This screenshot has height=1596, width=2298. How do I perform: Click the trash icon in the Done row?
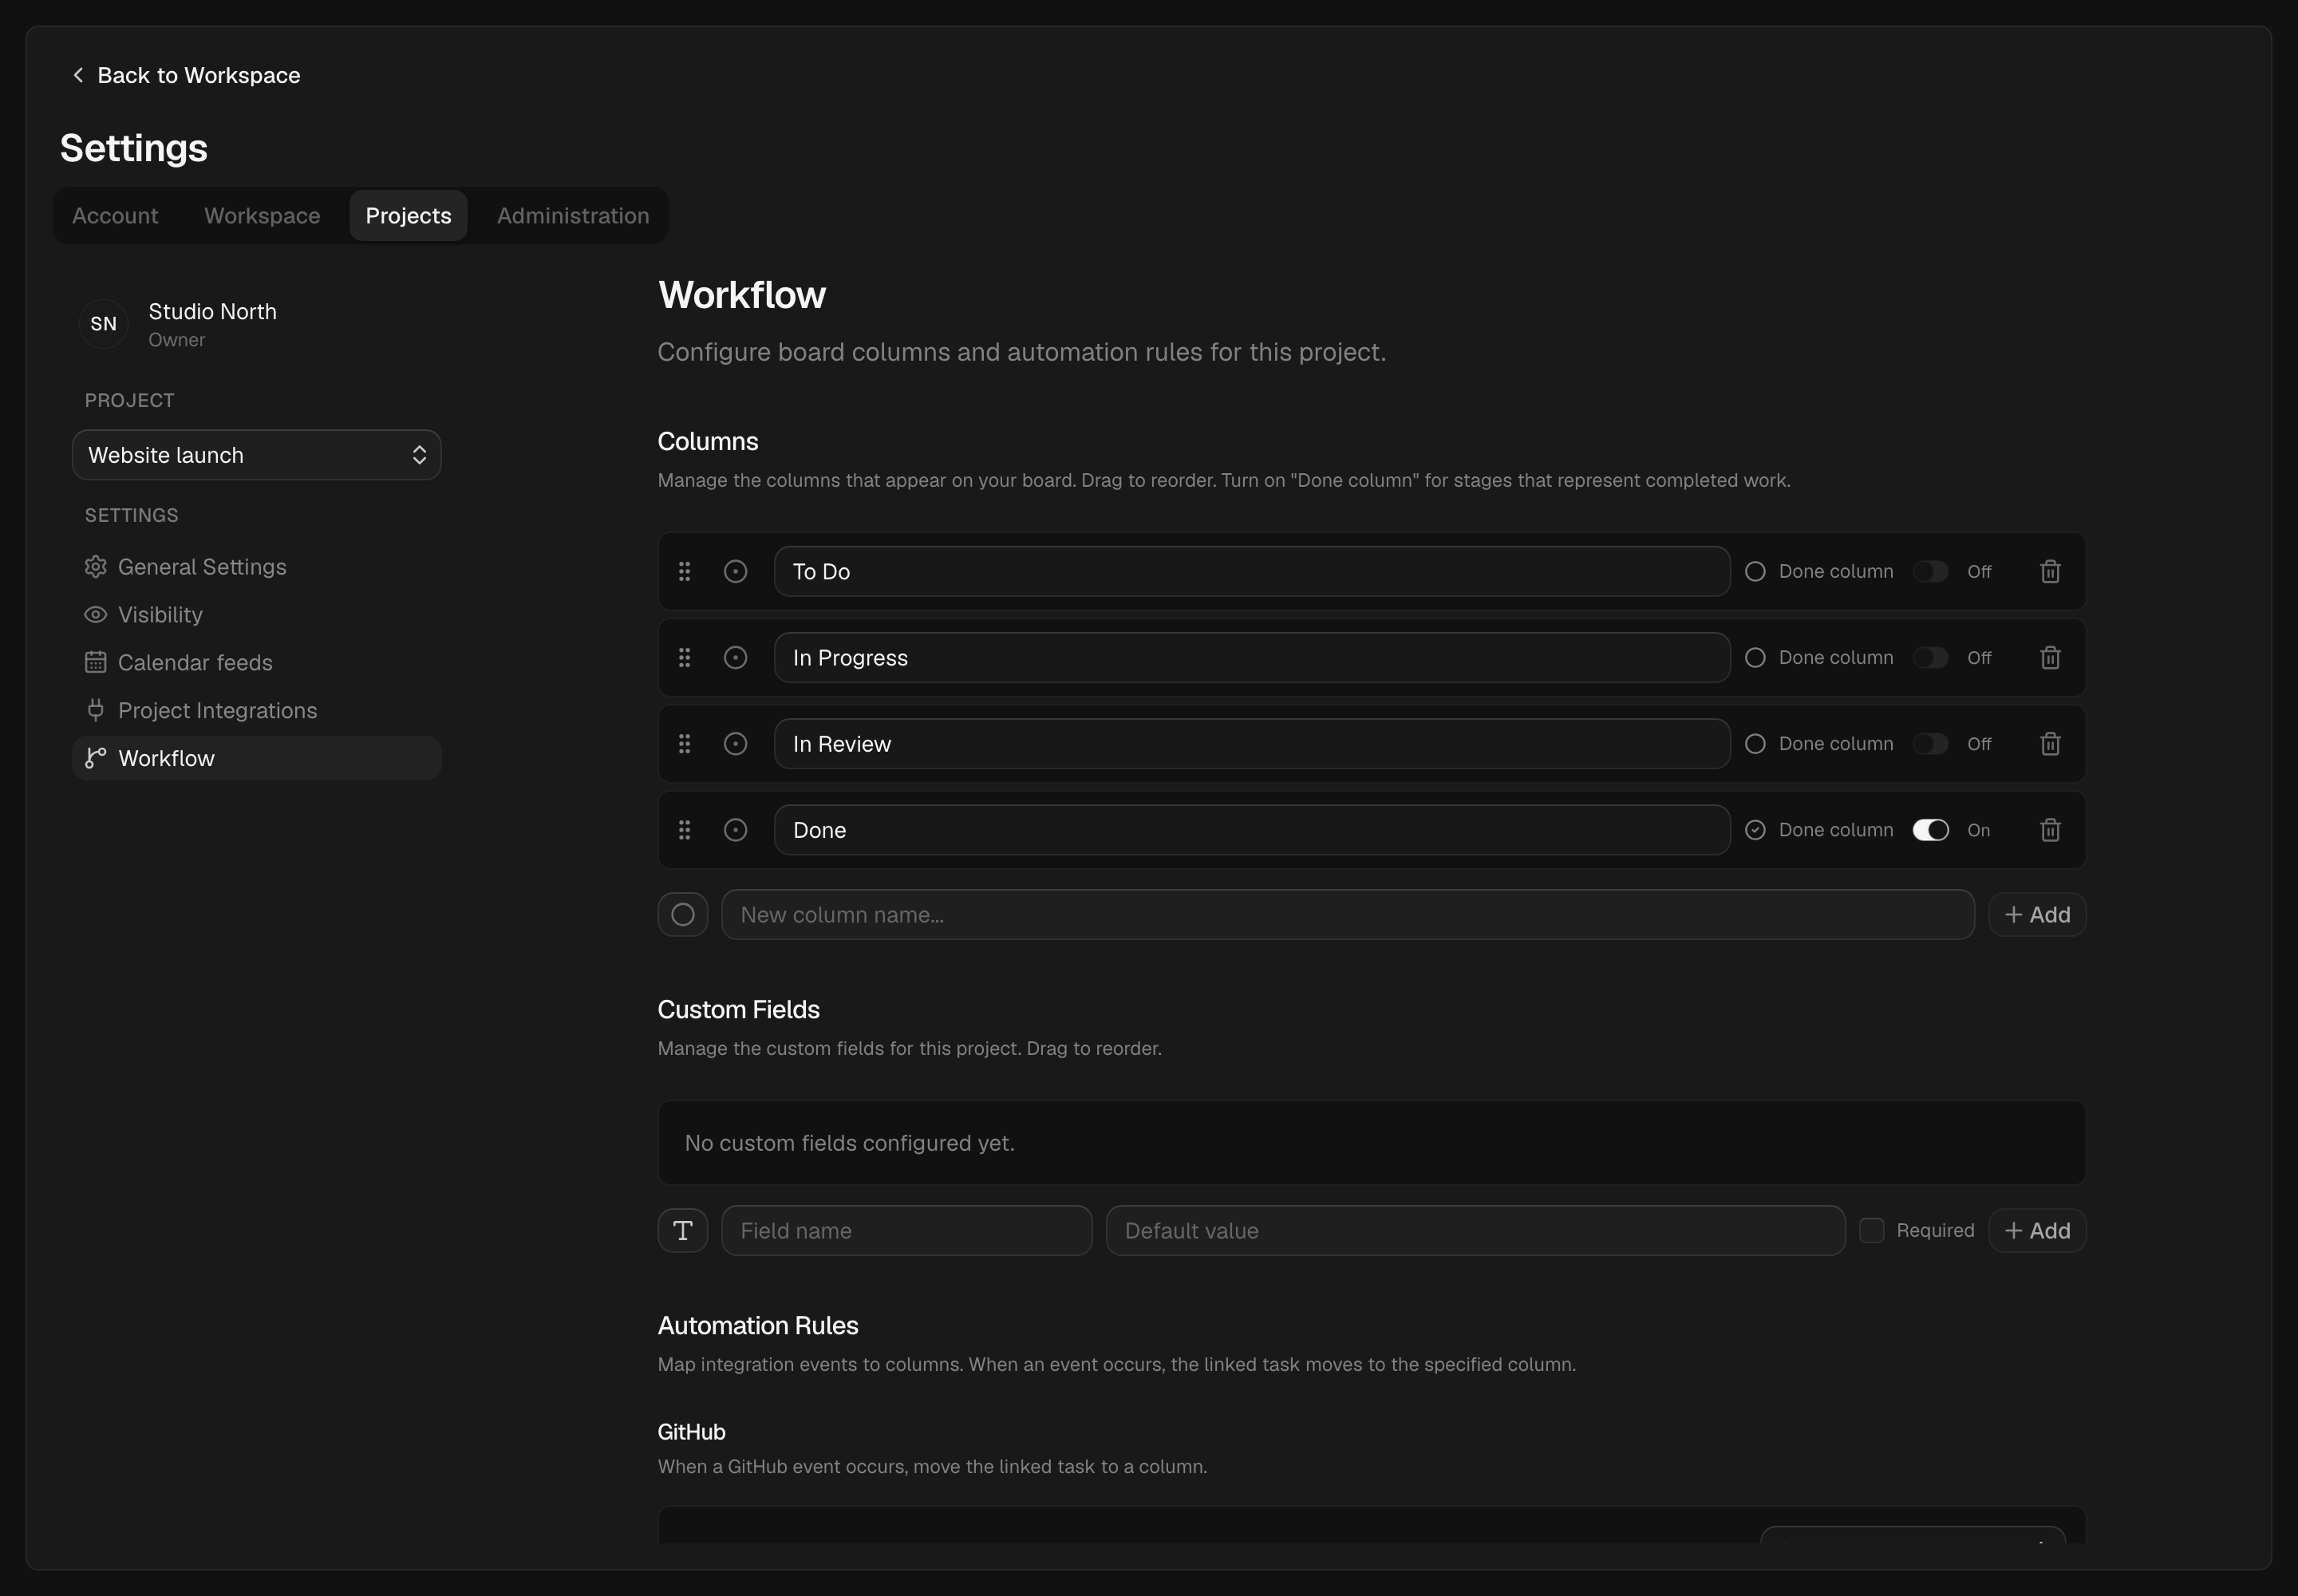click(2050, 829)
